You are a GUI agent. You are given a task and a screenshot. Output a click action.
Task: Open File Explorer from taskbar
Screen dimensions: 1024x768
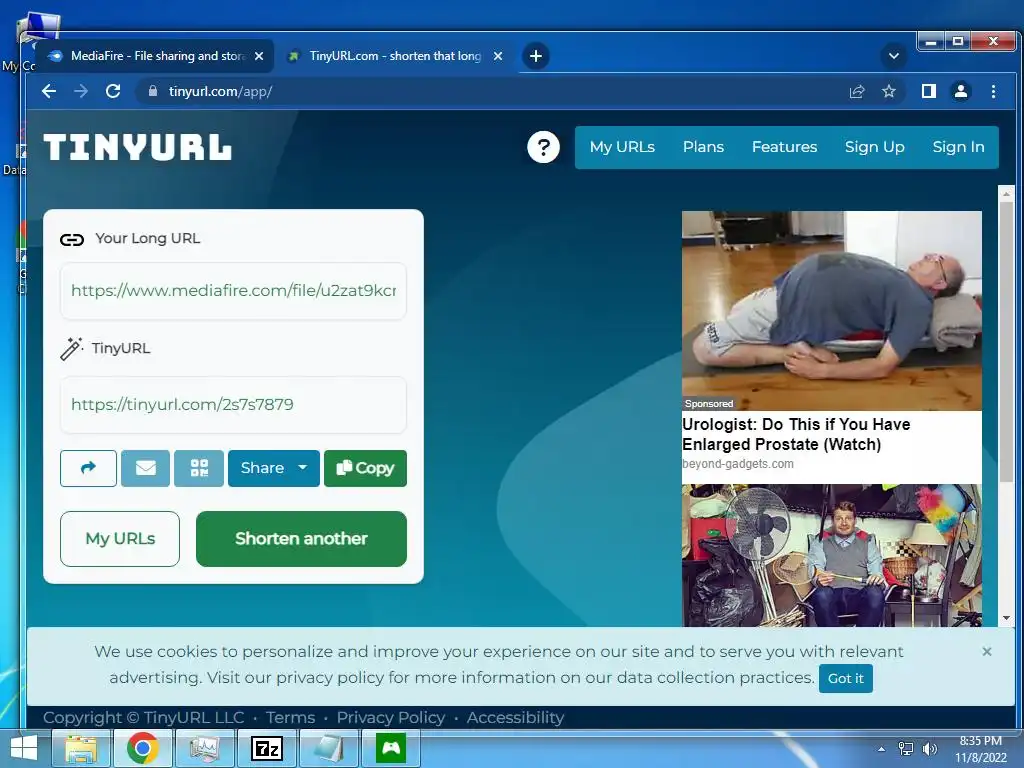click(81, 749)
